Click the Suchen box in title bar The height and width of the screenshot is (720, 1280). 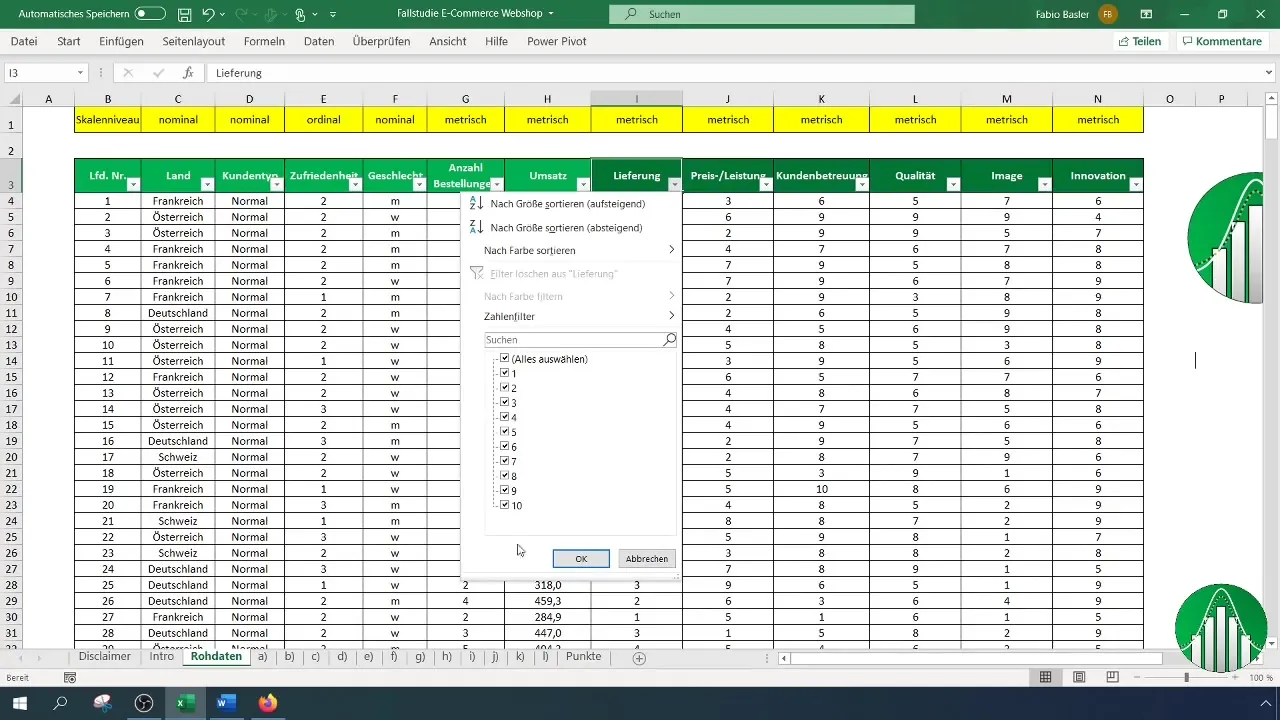coord(762,15)
